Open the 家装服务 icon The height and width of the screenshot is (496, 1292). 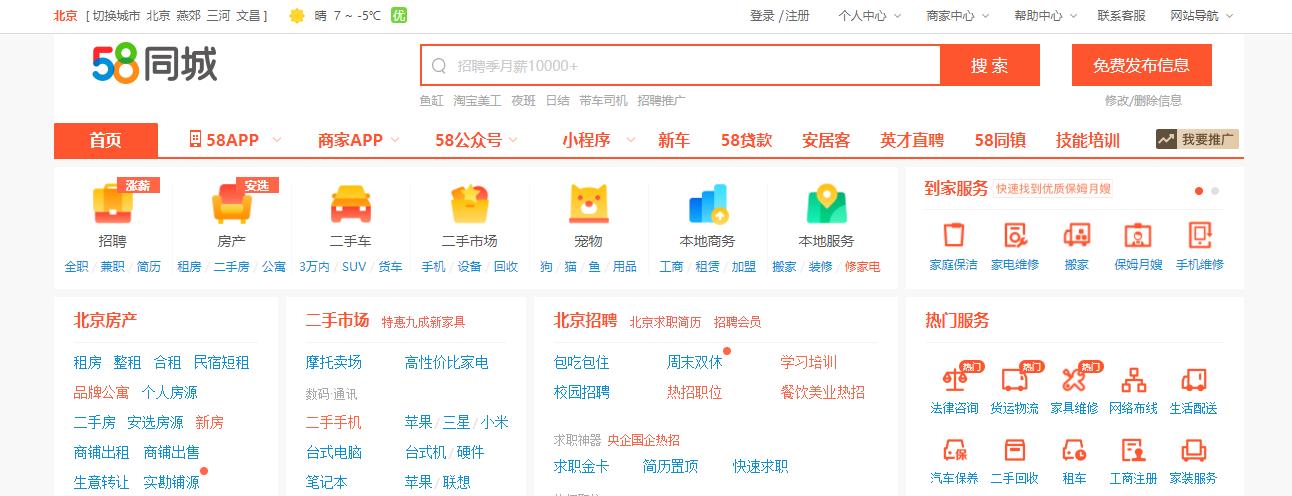tap(1193, 450)
